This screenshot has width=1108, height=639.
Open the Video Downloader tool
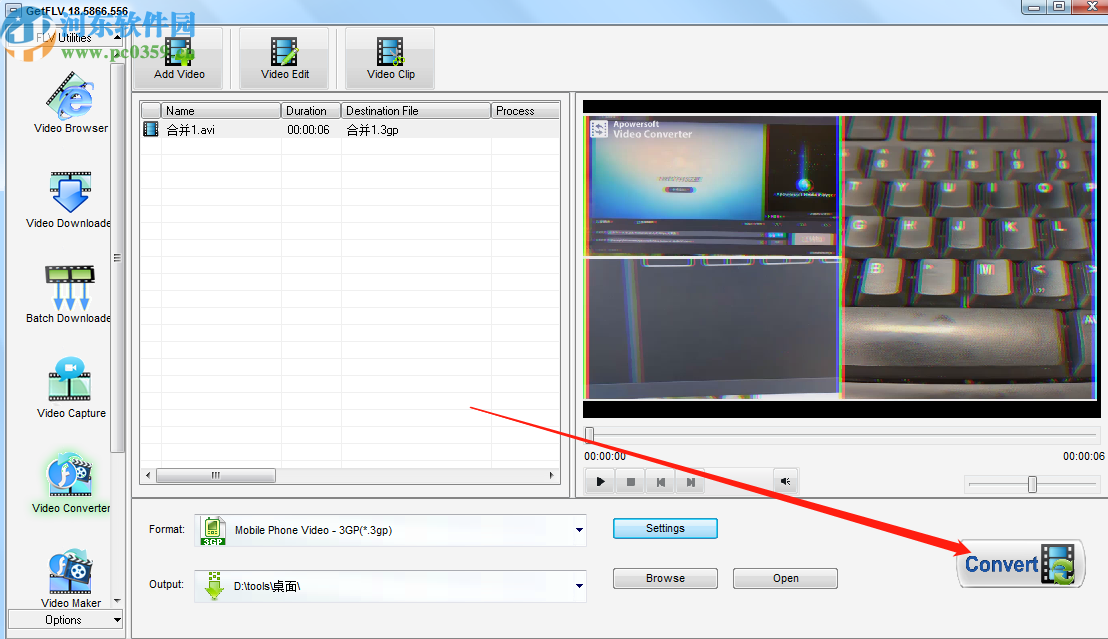[69, 200]
